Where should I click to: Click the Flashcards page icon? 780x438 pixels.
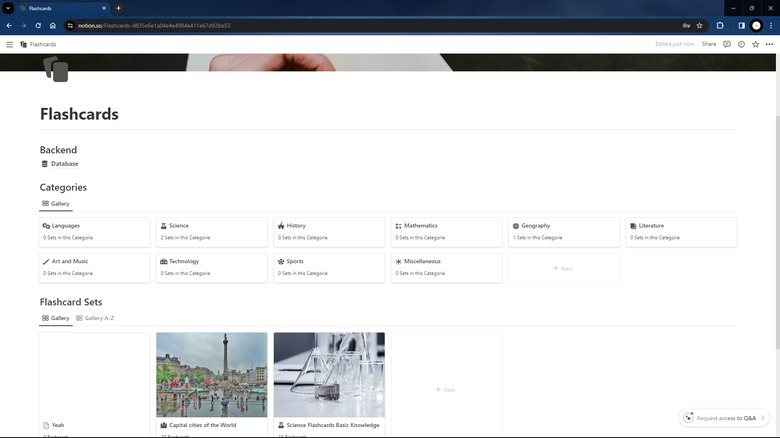55,69
